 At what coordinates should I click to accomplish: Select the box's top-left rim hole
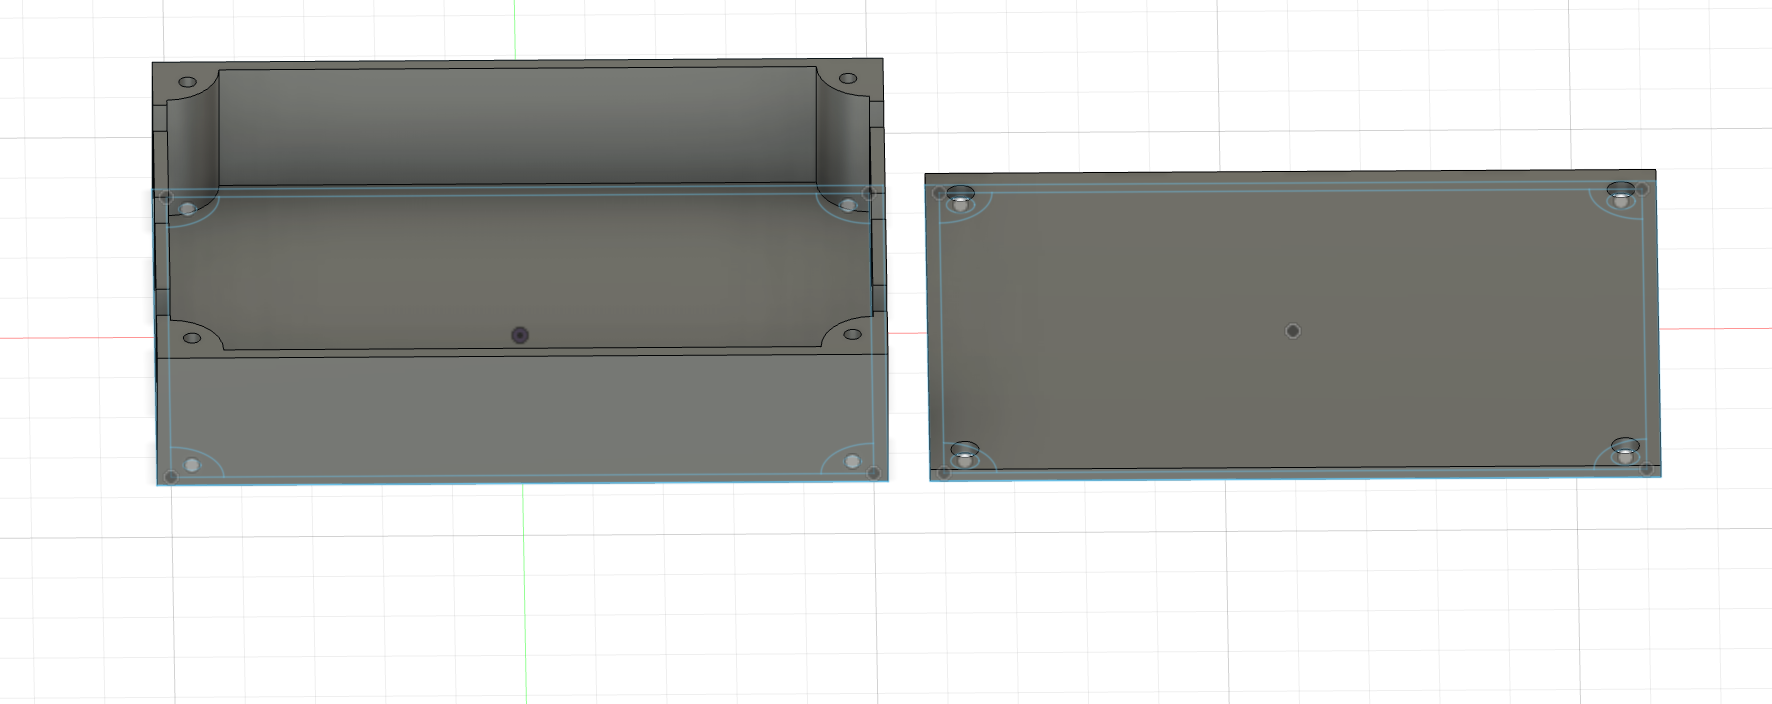(187, 82)
